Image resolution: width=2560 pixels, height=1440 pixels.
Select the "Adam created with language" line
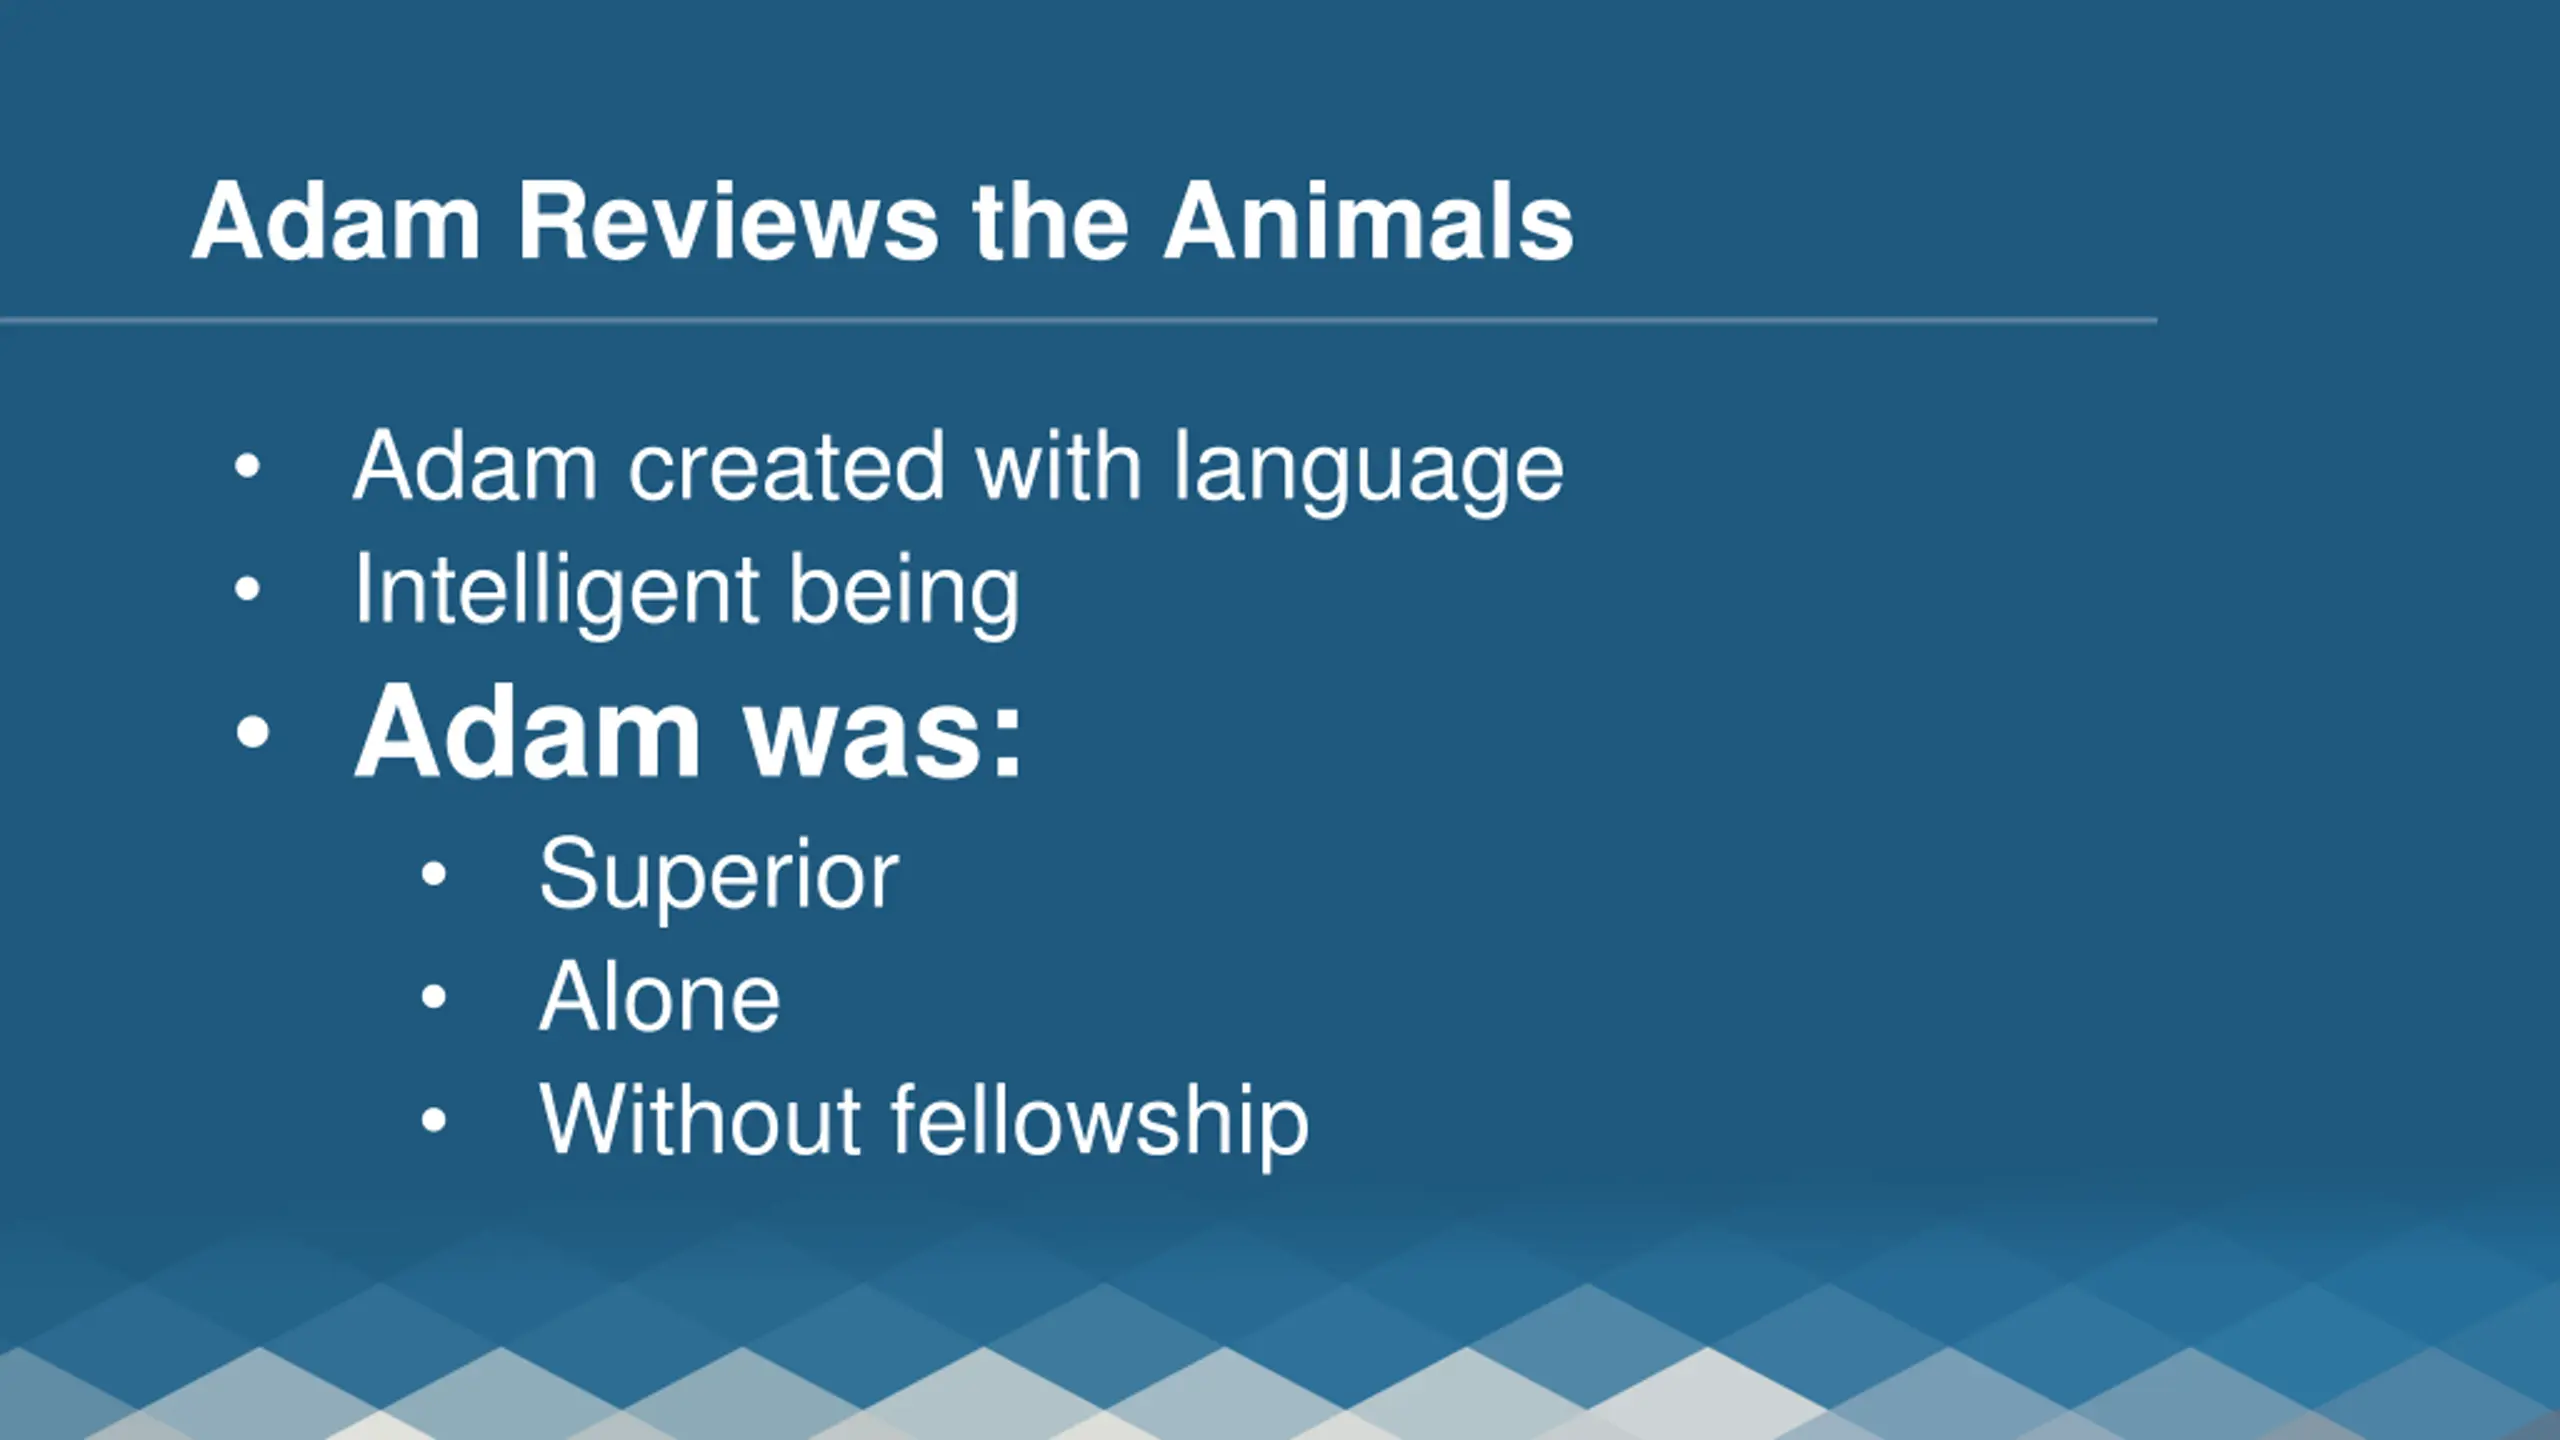pyautogui.click(x=958, y=468)
